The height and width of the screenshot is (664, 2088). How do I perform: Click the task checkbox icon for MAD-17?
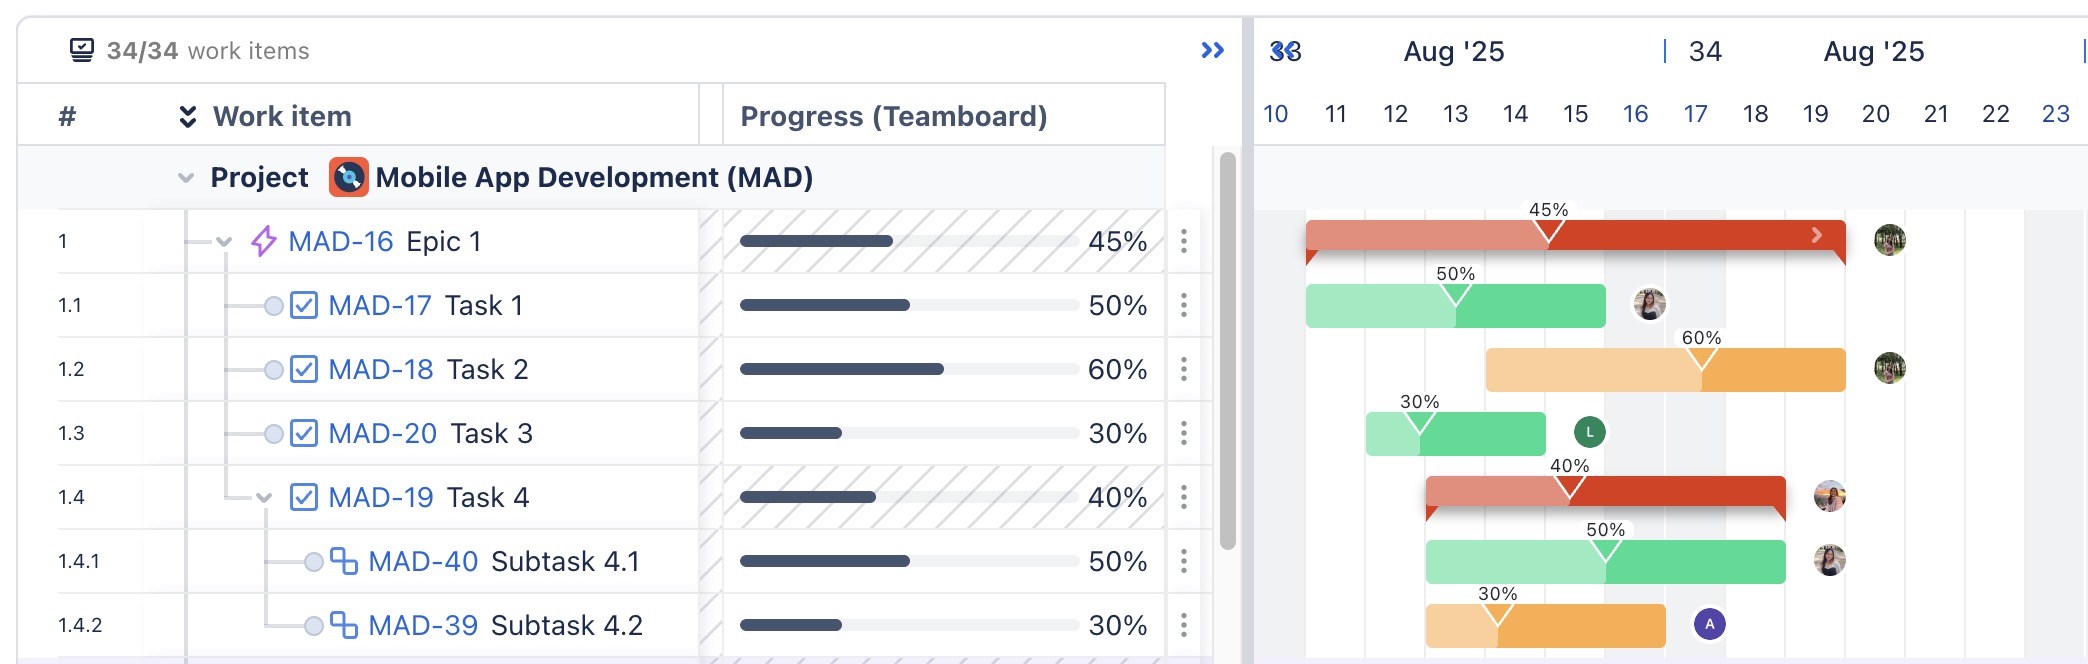pos(303,305)
